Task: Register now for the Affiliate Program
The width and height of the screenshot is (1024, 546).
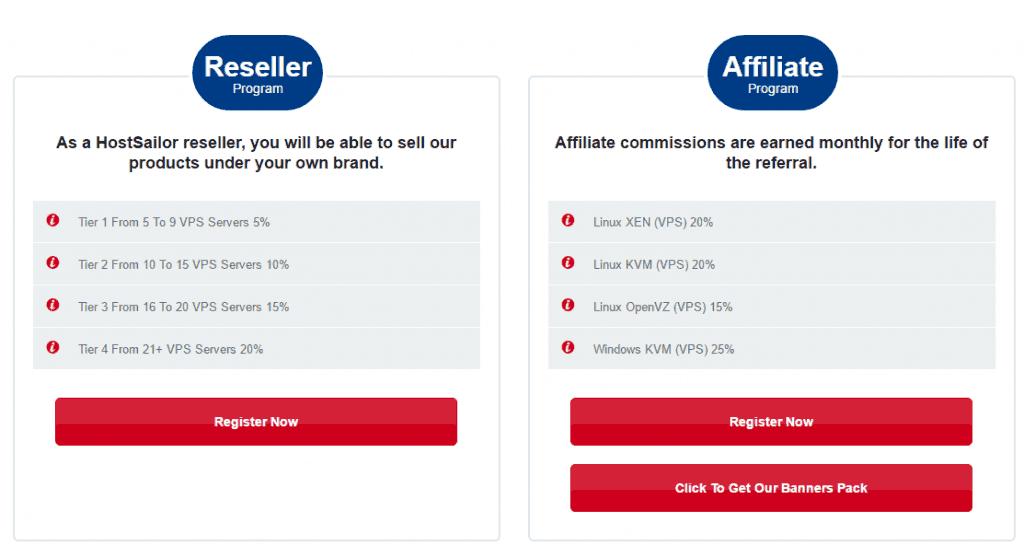Action: pos(771,422)
